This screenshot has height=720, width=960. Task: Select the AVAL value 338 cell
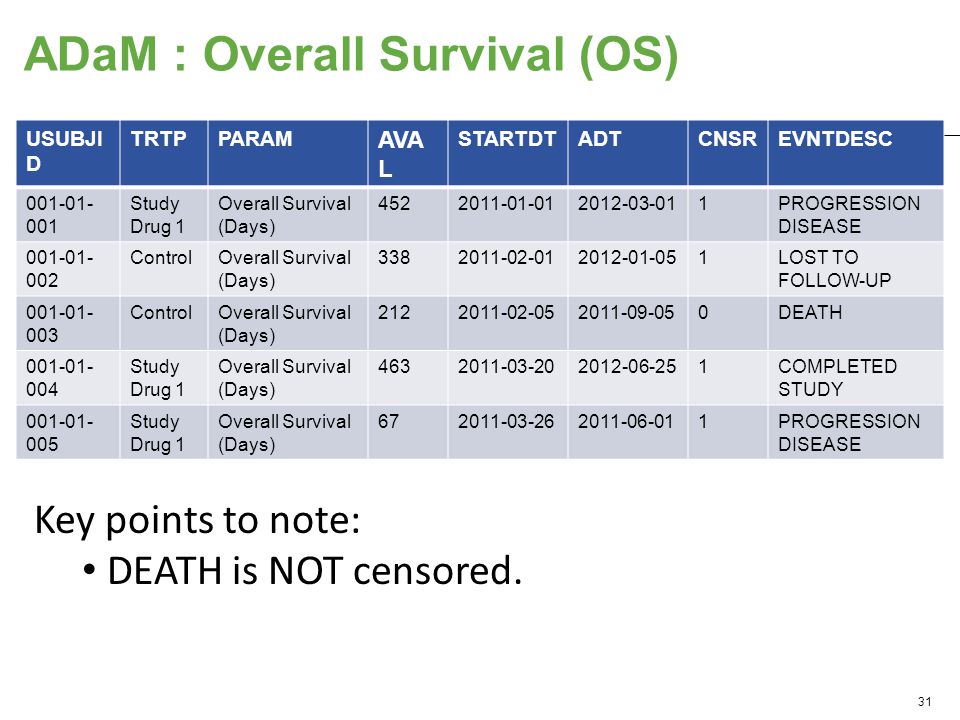point(408,269)
